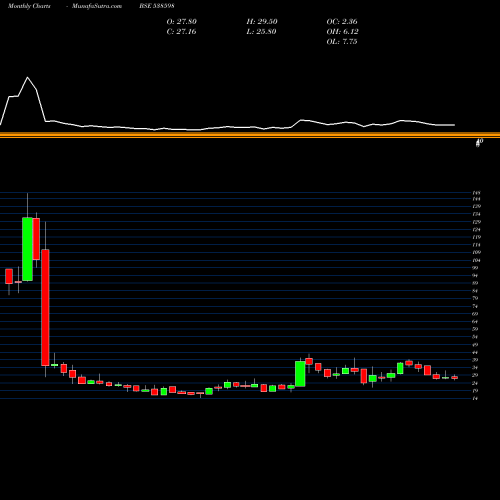
Task: Click the 44 price axis label
Action: pyautogui.click(x=475, y=353)
